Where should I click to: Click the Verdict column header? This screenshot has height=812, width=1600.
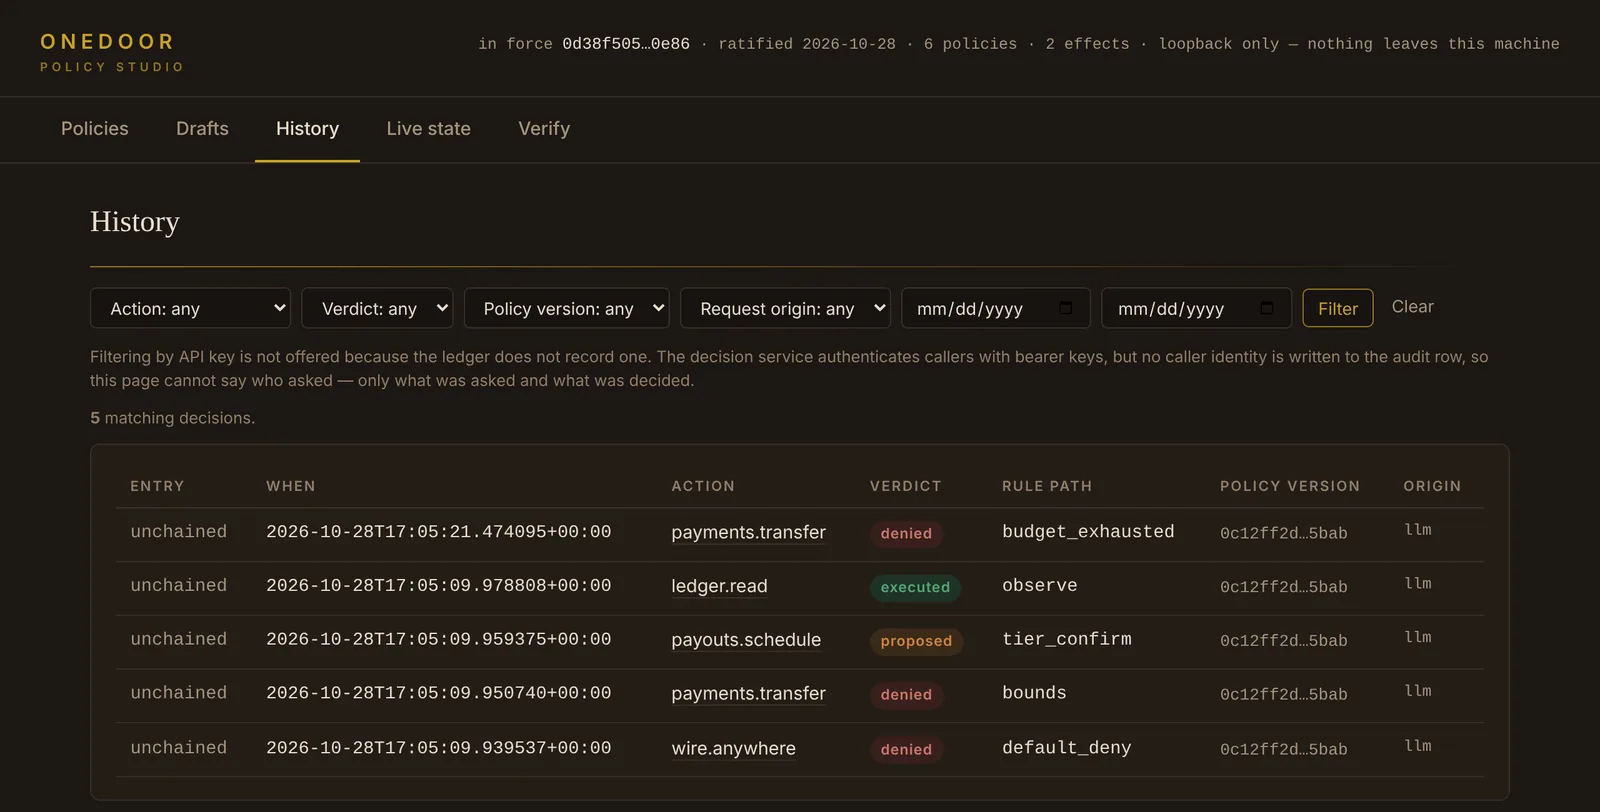(906, 486)
